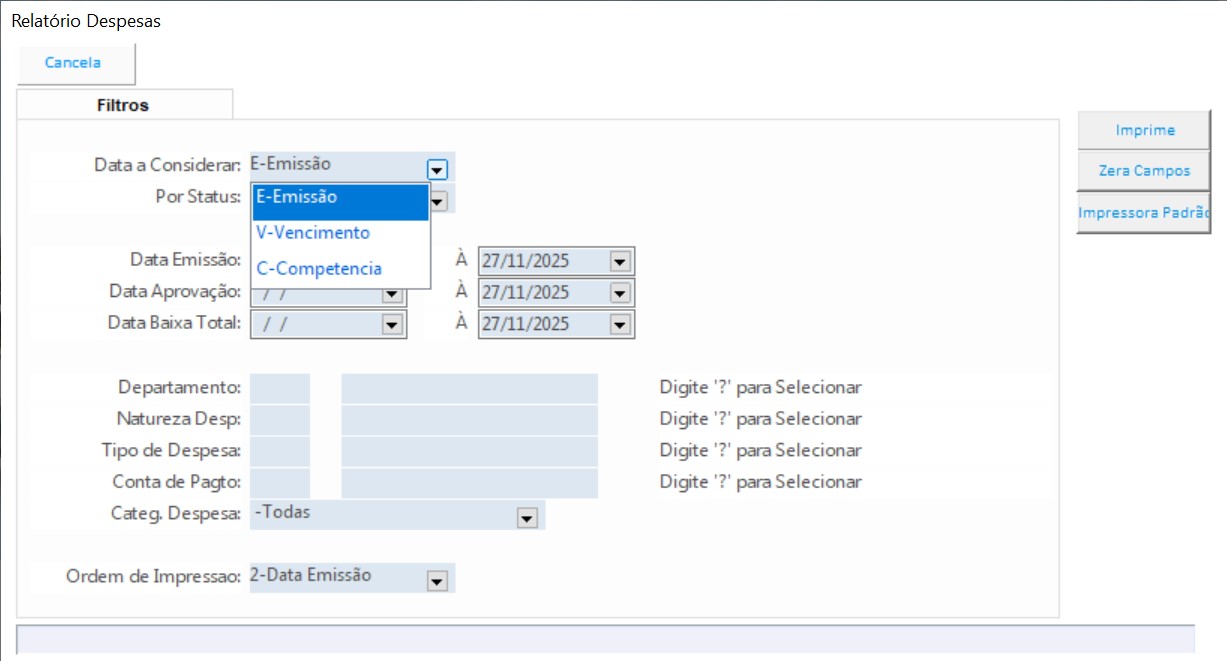Open Data Baixa Total start date picker
This screenshot has height=661, width=1227.
(x=391, y=325)
